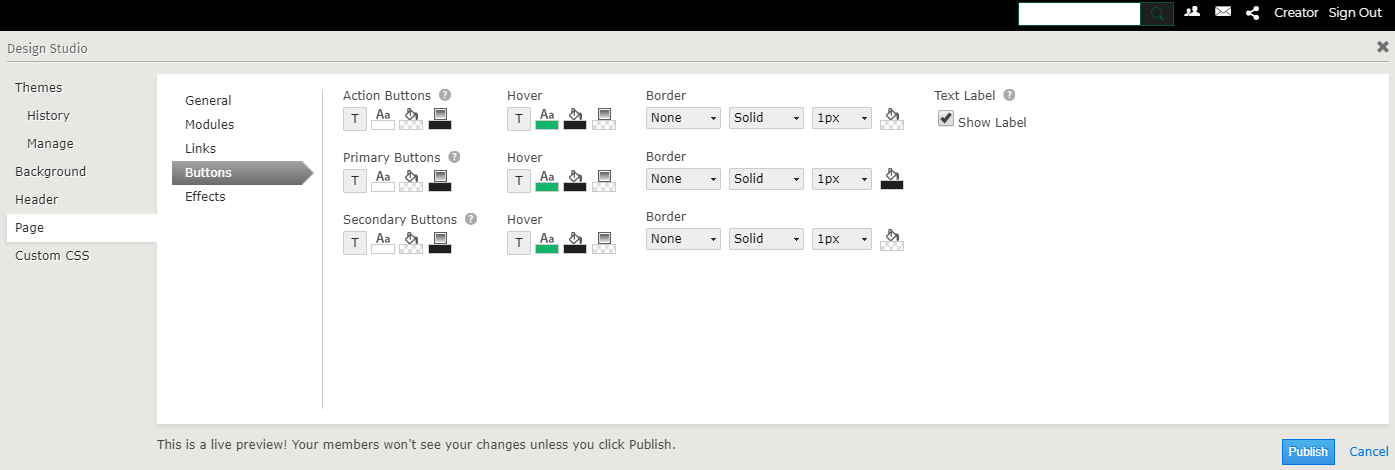Open Primary Buttons hover gradient picker

pos(603,180)
